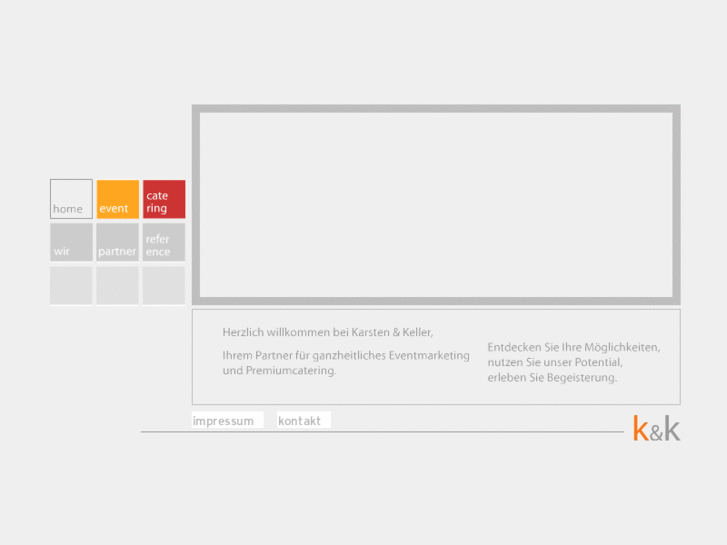
Task: Click text 'Herzlich willkommen bei Karsten & Keller,'
Action: point(328,332)
